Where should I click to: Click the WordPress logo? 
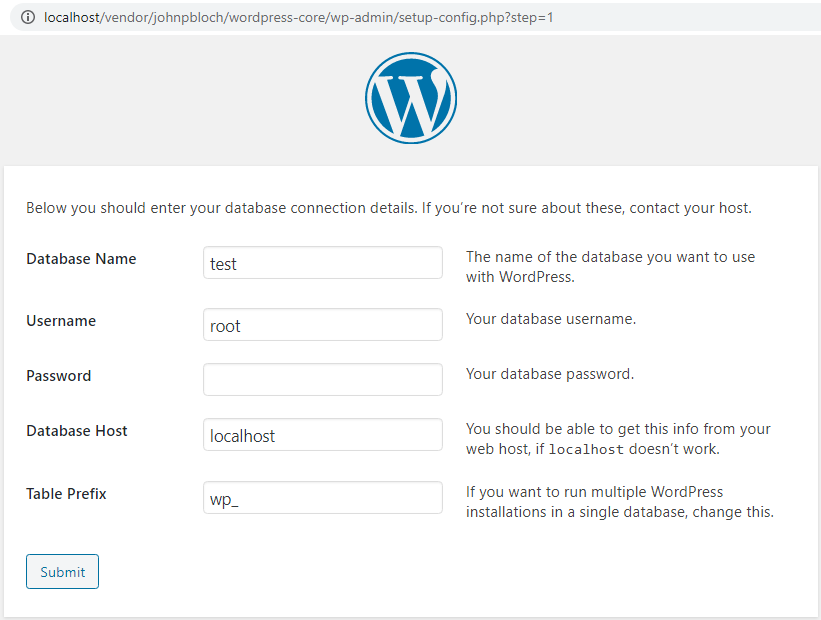(410, 97)
